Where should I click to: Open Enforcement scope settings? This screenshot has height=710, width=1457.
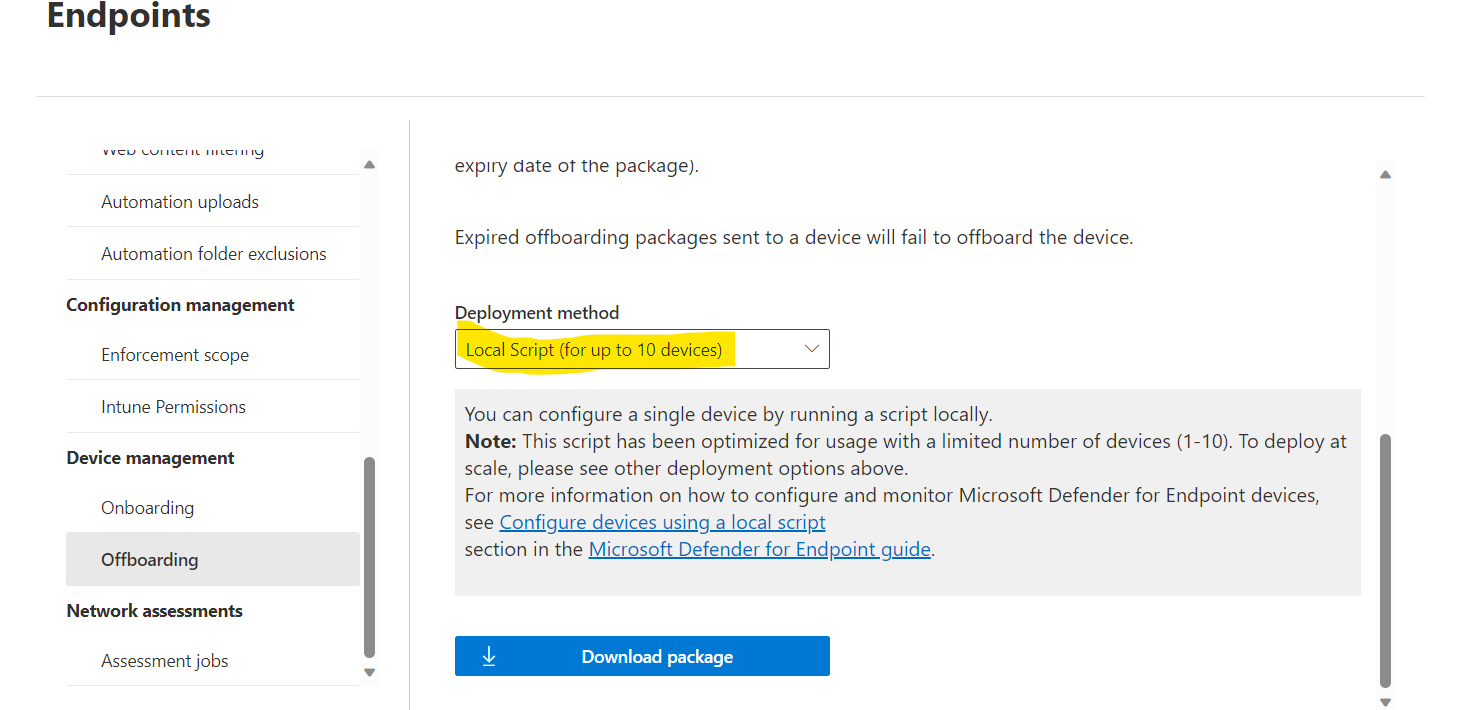coord(175,355)
